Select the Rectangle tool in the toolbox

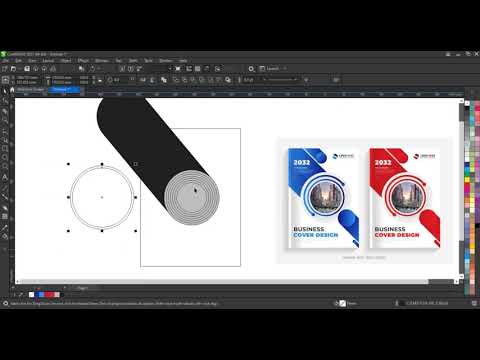[5, 148]
